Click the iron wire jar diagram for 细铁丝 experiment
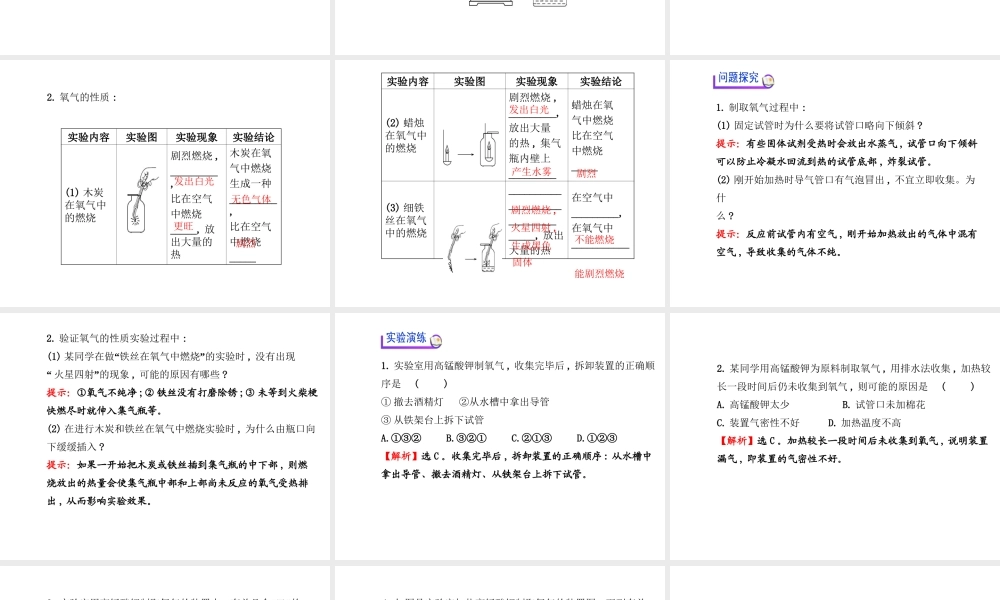Viewport: 1000px width, 600px height. coord(473,249)
